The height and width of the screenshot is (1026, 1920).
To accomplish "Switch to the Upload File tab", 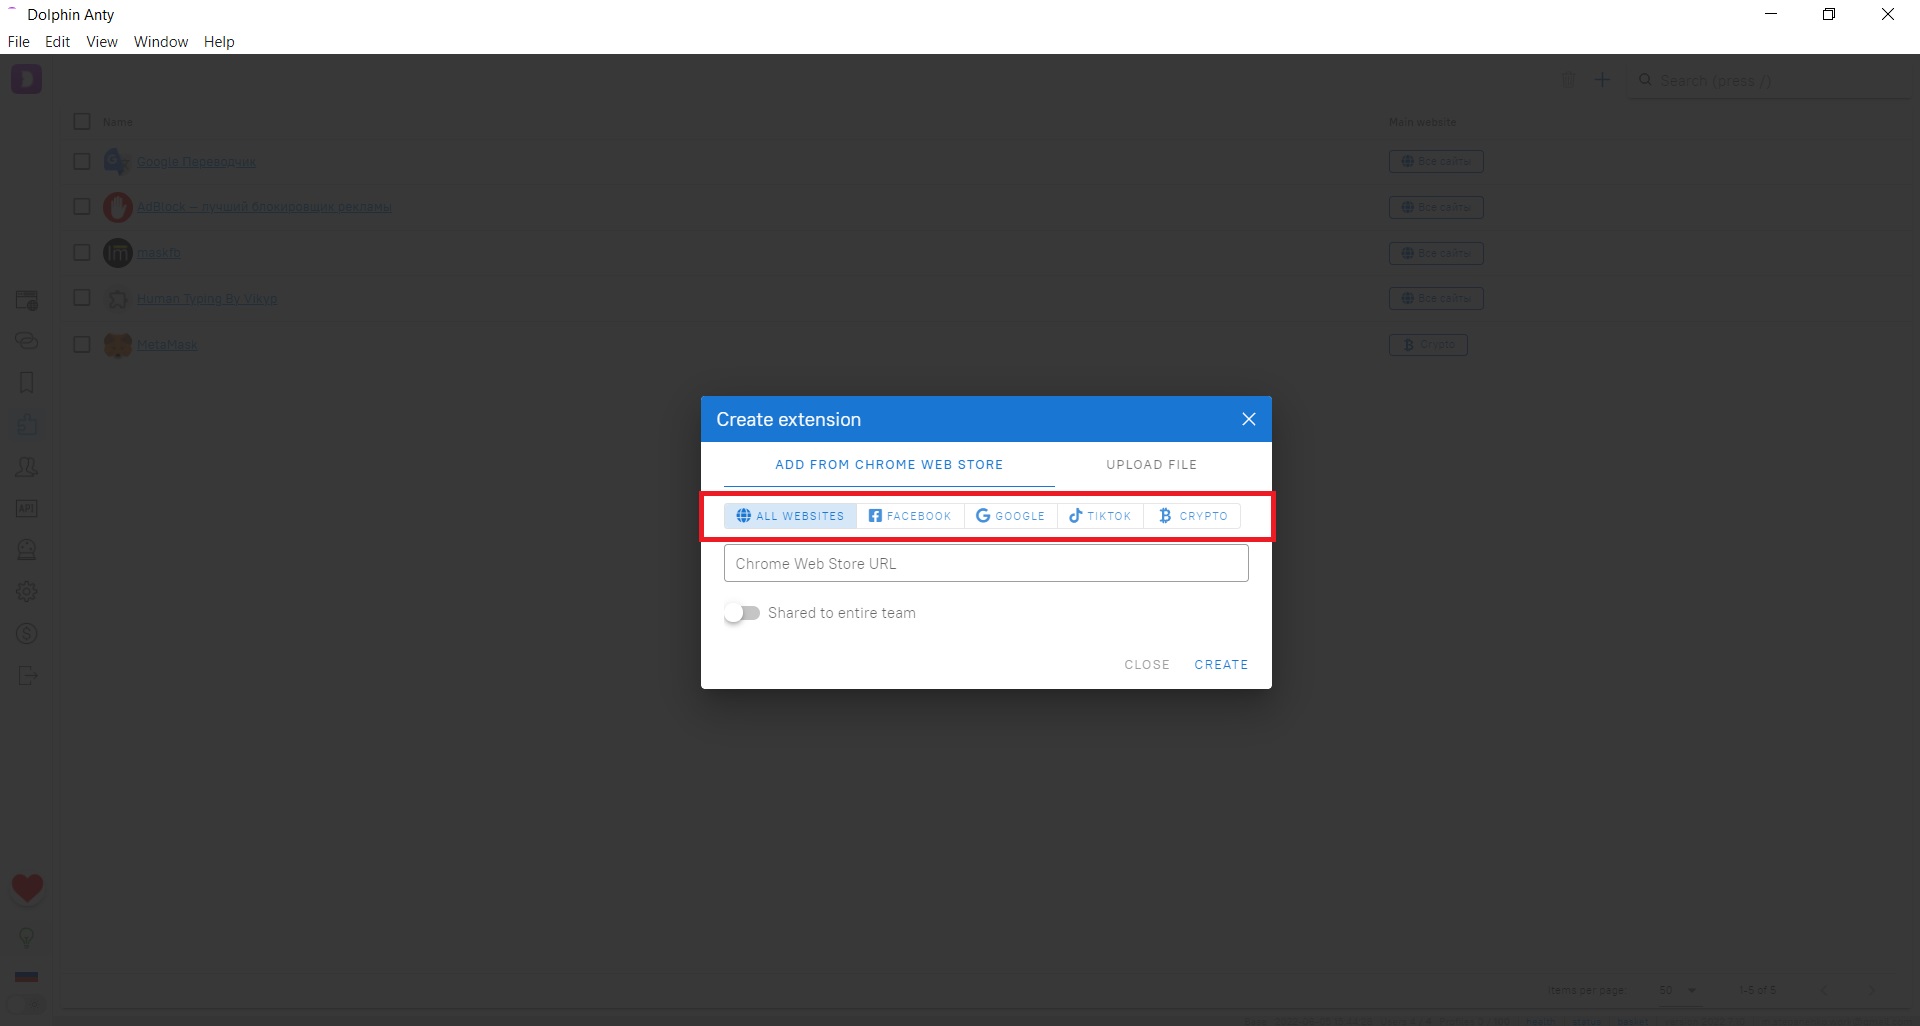I will (1151, 464).
